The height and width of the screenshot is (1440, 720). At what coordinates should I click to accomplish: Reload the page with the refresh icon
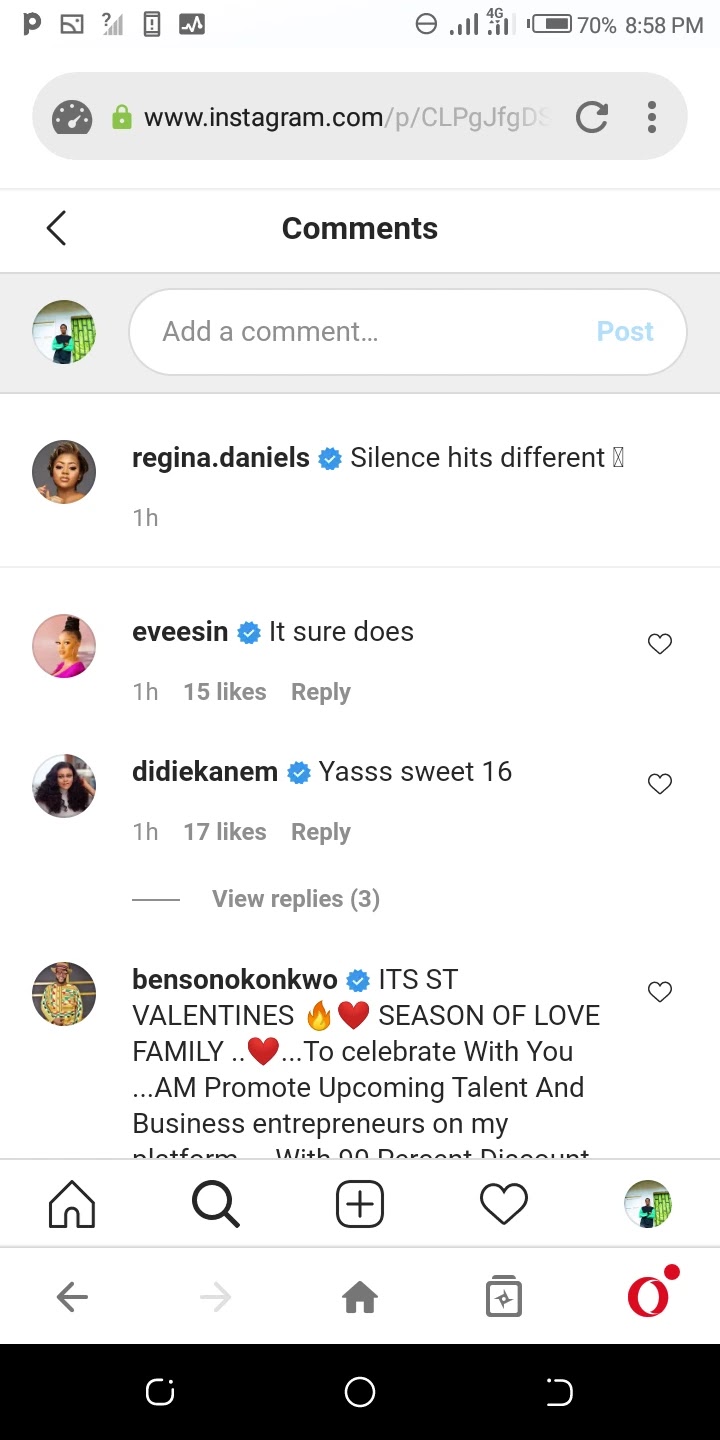coord(592,118)
